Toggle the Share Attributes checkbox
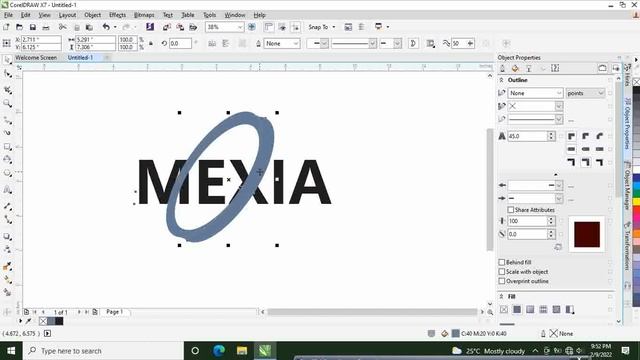Image resolution: width=640 pixels, height=360 pixels. tap(511, 210)
